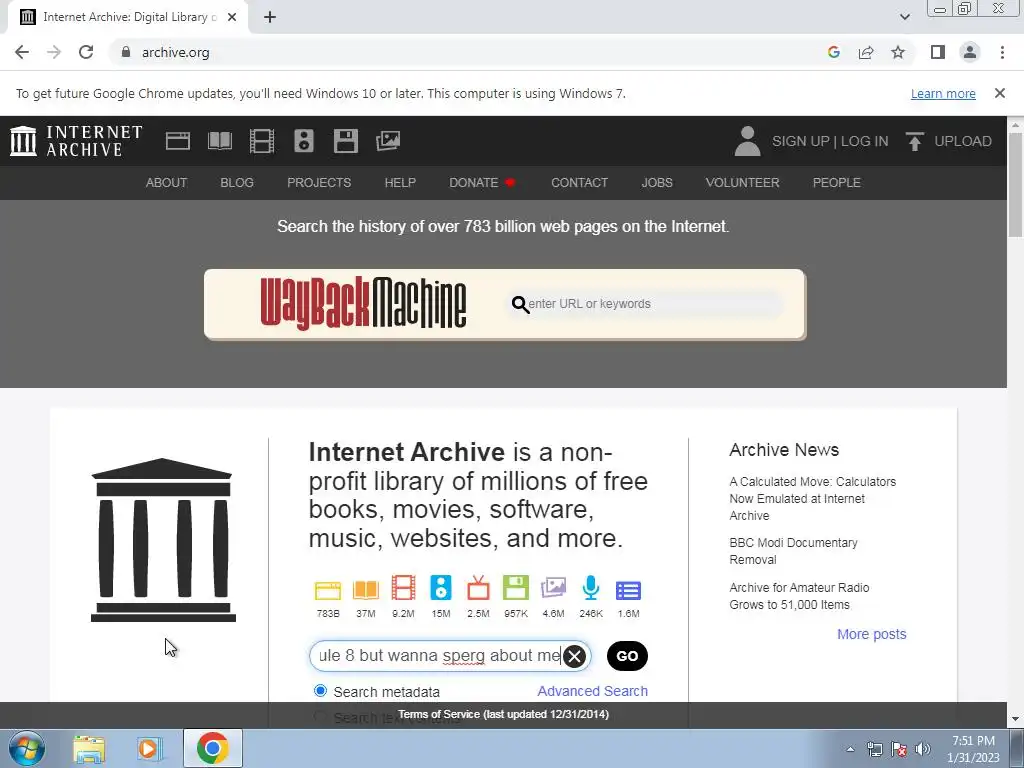Open Chrome profile avatar button
1024x768 pixels.
coord(970,52)
